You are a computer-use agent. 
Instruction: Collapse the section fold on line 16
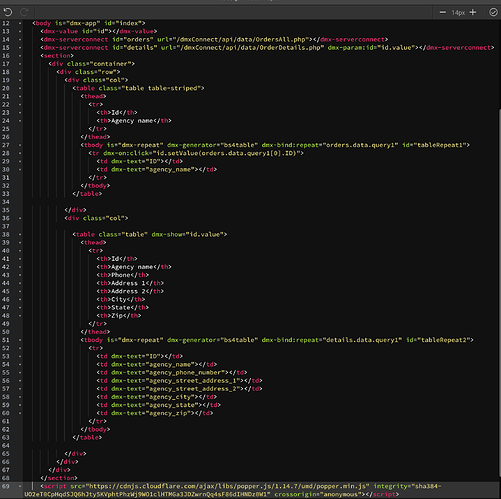(20, 56)
